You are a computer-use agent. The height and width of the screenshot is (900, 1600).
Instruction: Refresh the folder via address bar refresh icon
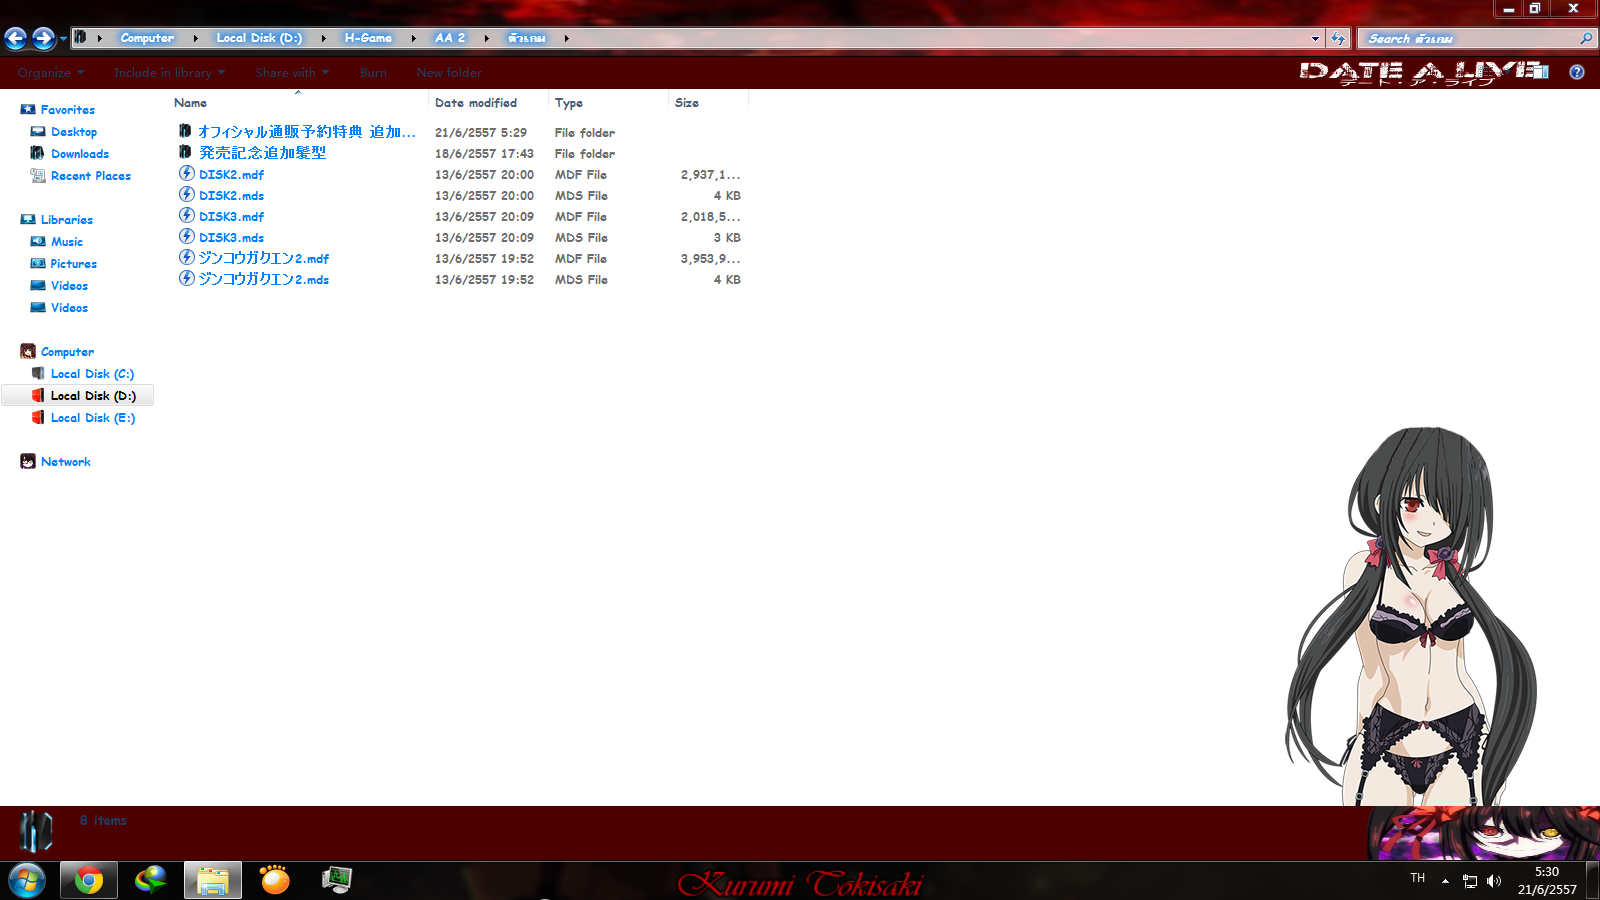(x=1338, y=38)
